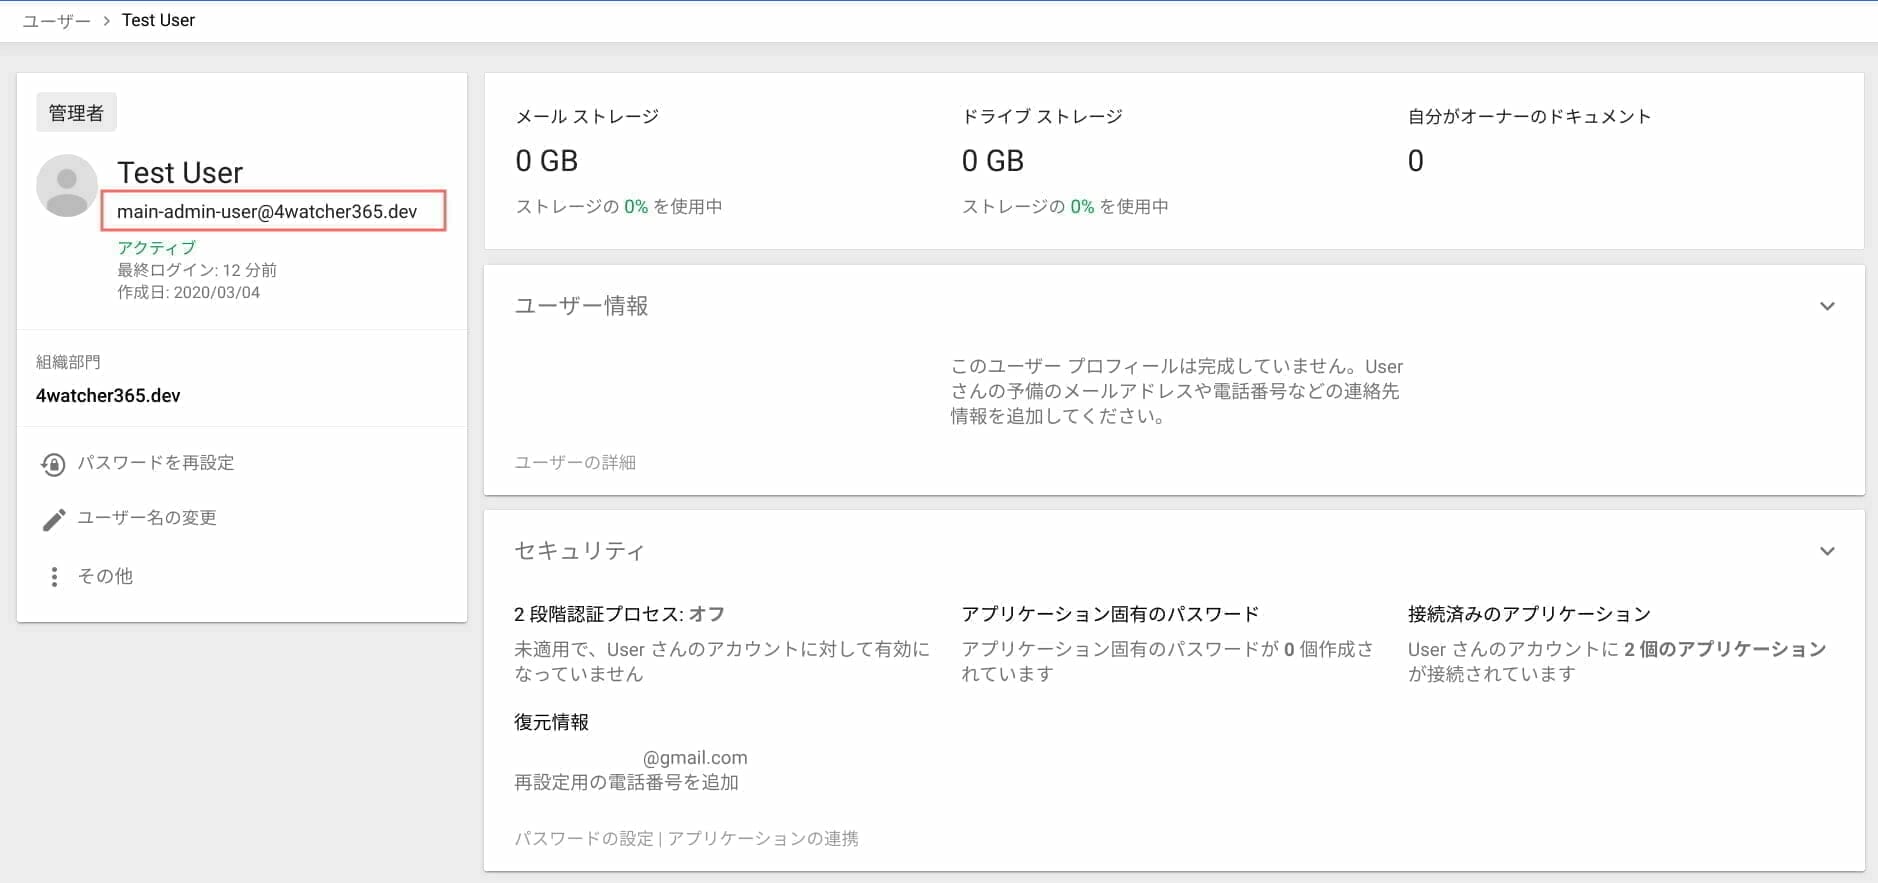Select パスワードを再設定 option
This screenshot has width=1878, height=883.
click(156, 463)
